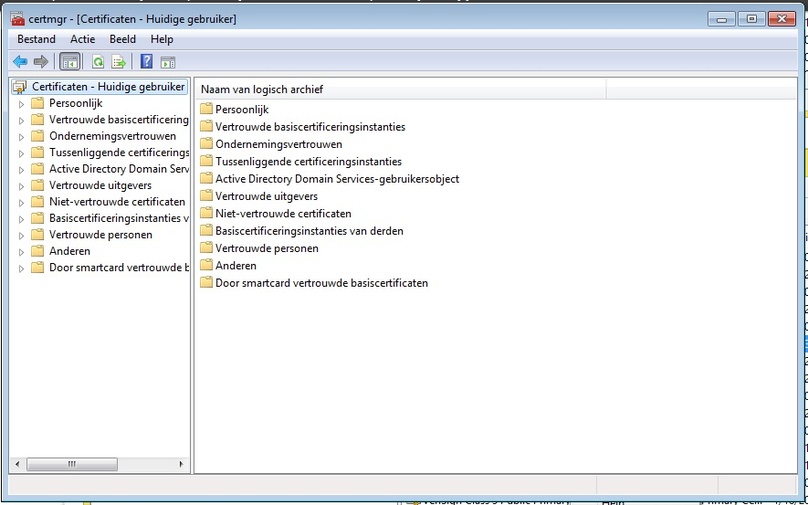The width and height of the screenshot is (808, 505).
Task: Open the Bestand menu
Action: [x=36, y=39]
